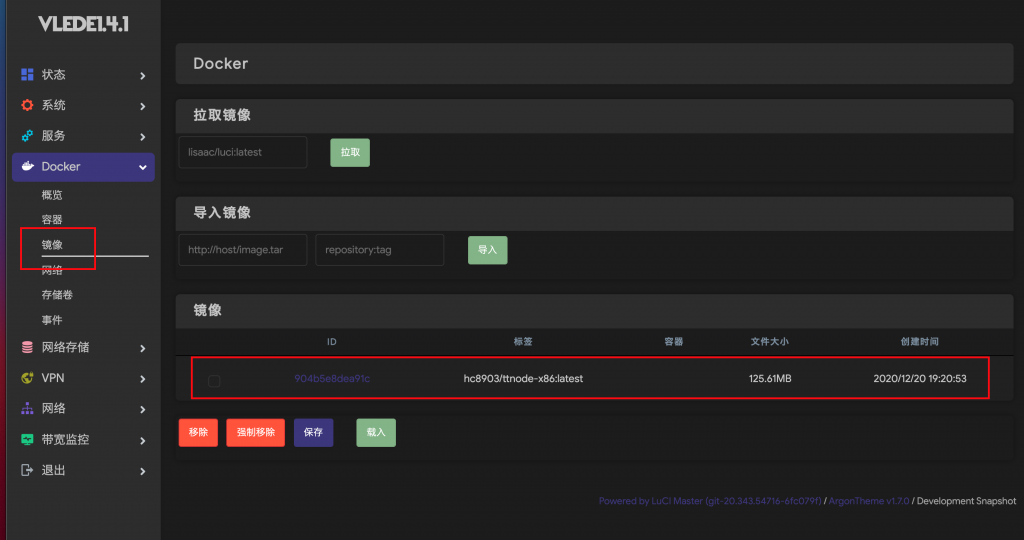Collapse the Docker menu chevron
This screenshot has width=1024, height=540.
pyautogui.click(x=143, y=167)
